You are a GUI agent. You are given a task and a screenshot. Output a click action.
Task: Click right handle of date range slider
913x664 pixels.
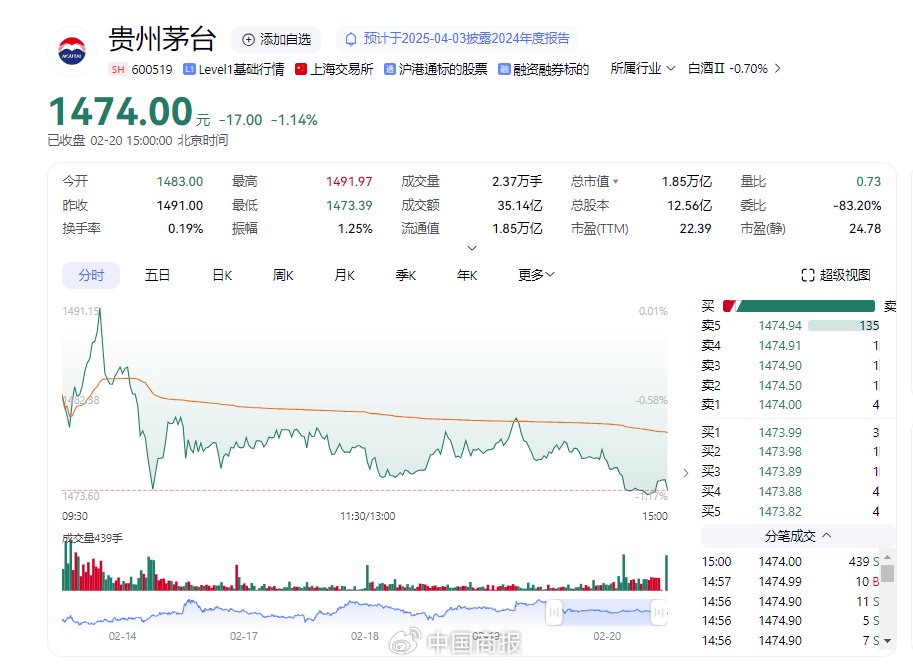(x=659, y=612)
